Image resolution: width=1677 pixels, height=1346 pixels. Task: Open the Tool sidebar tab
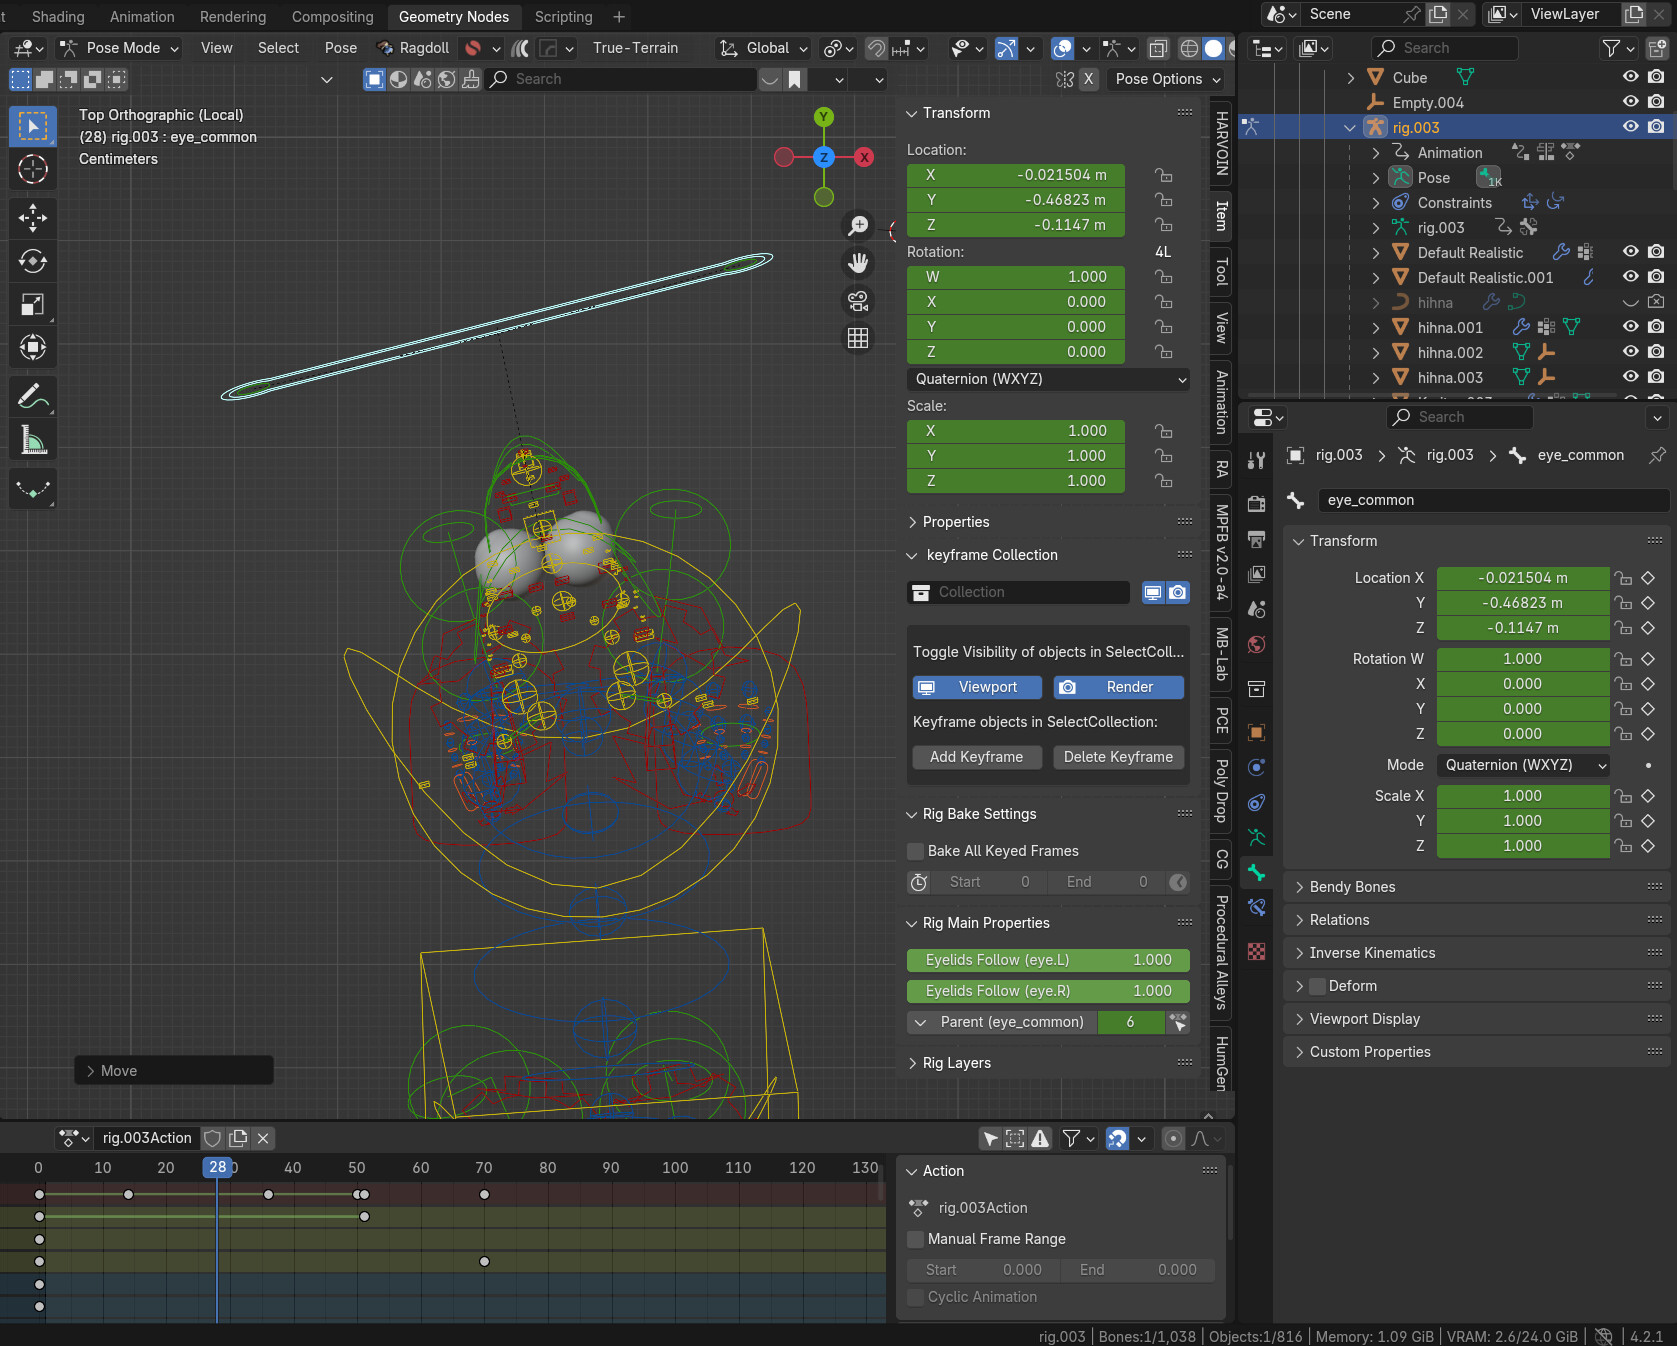1221,272
